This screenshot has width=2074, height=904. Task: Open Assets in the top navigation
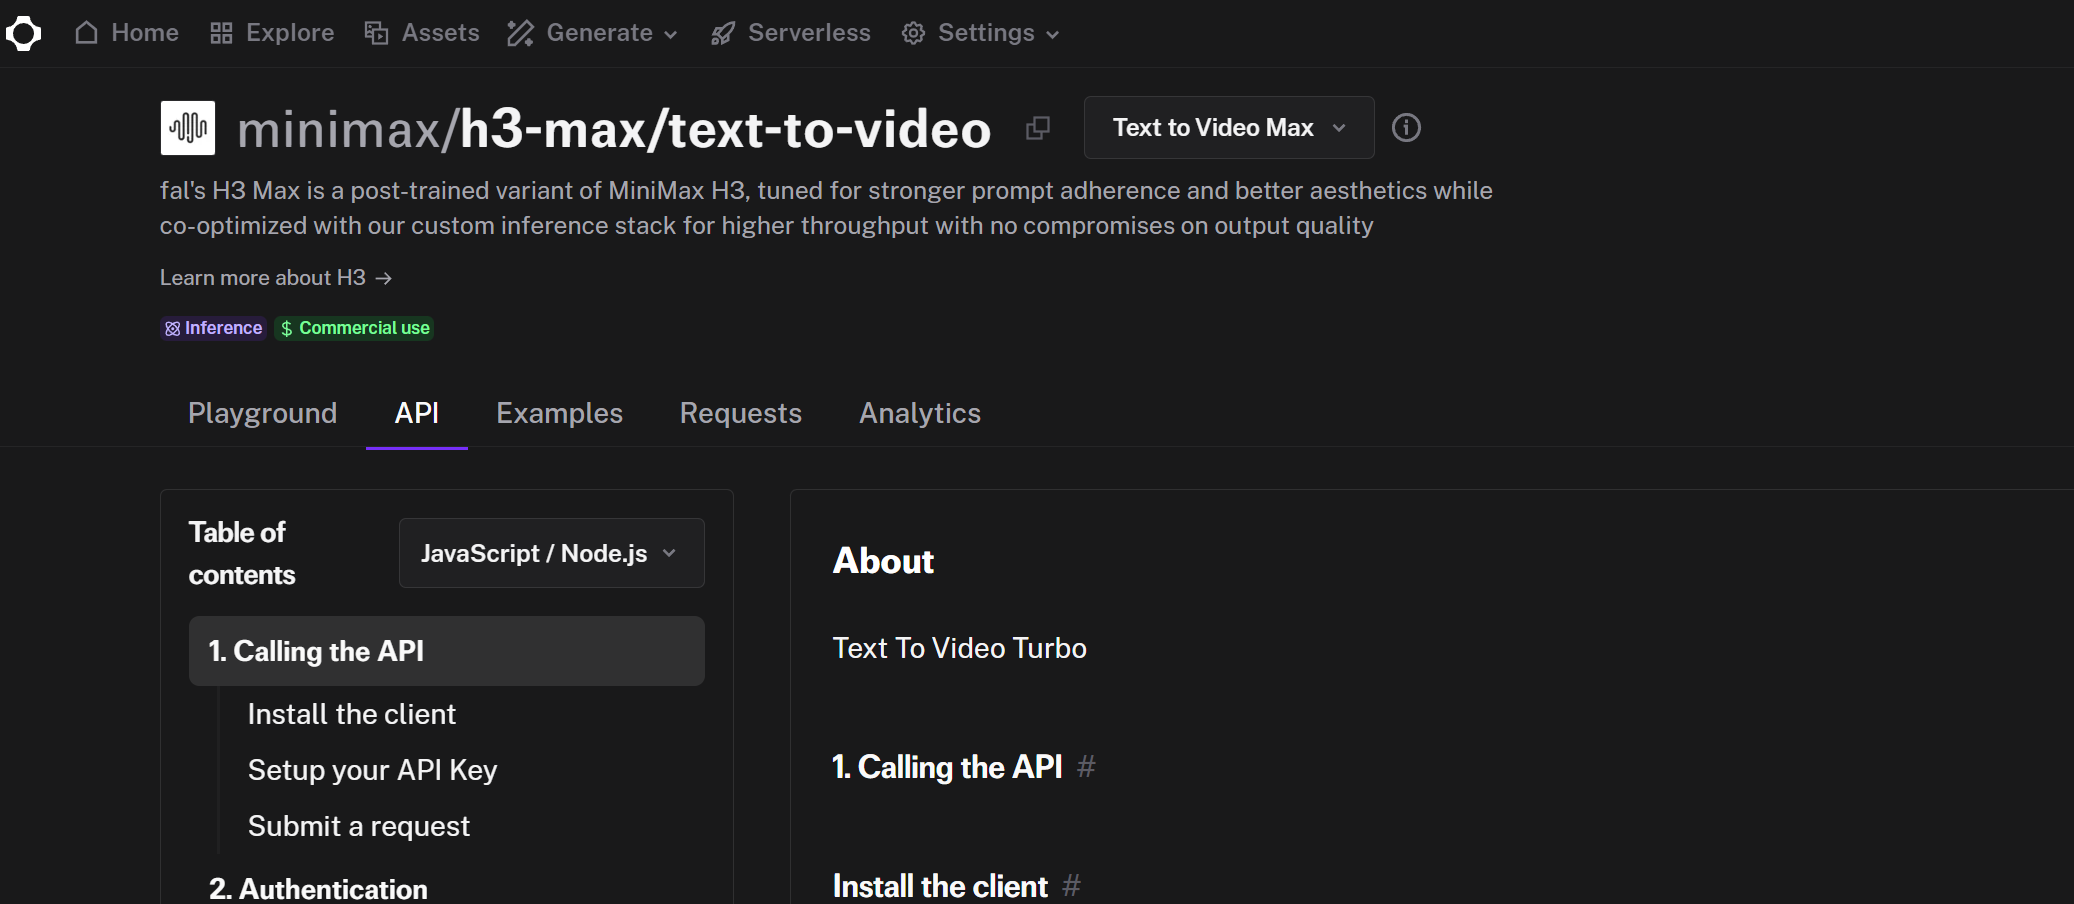[x=422, y=33]
